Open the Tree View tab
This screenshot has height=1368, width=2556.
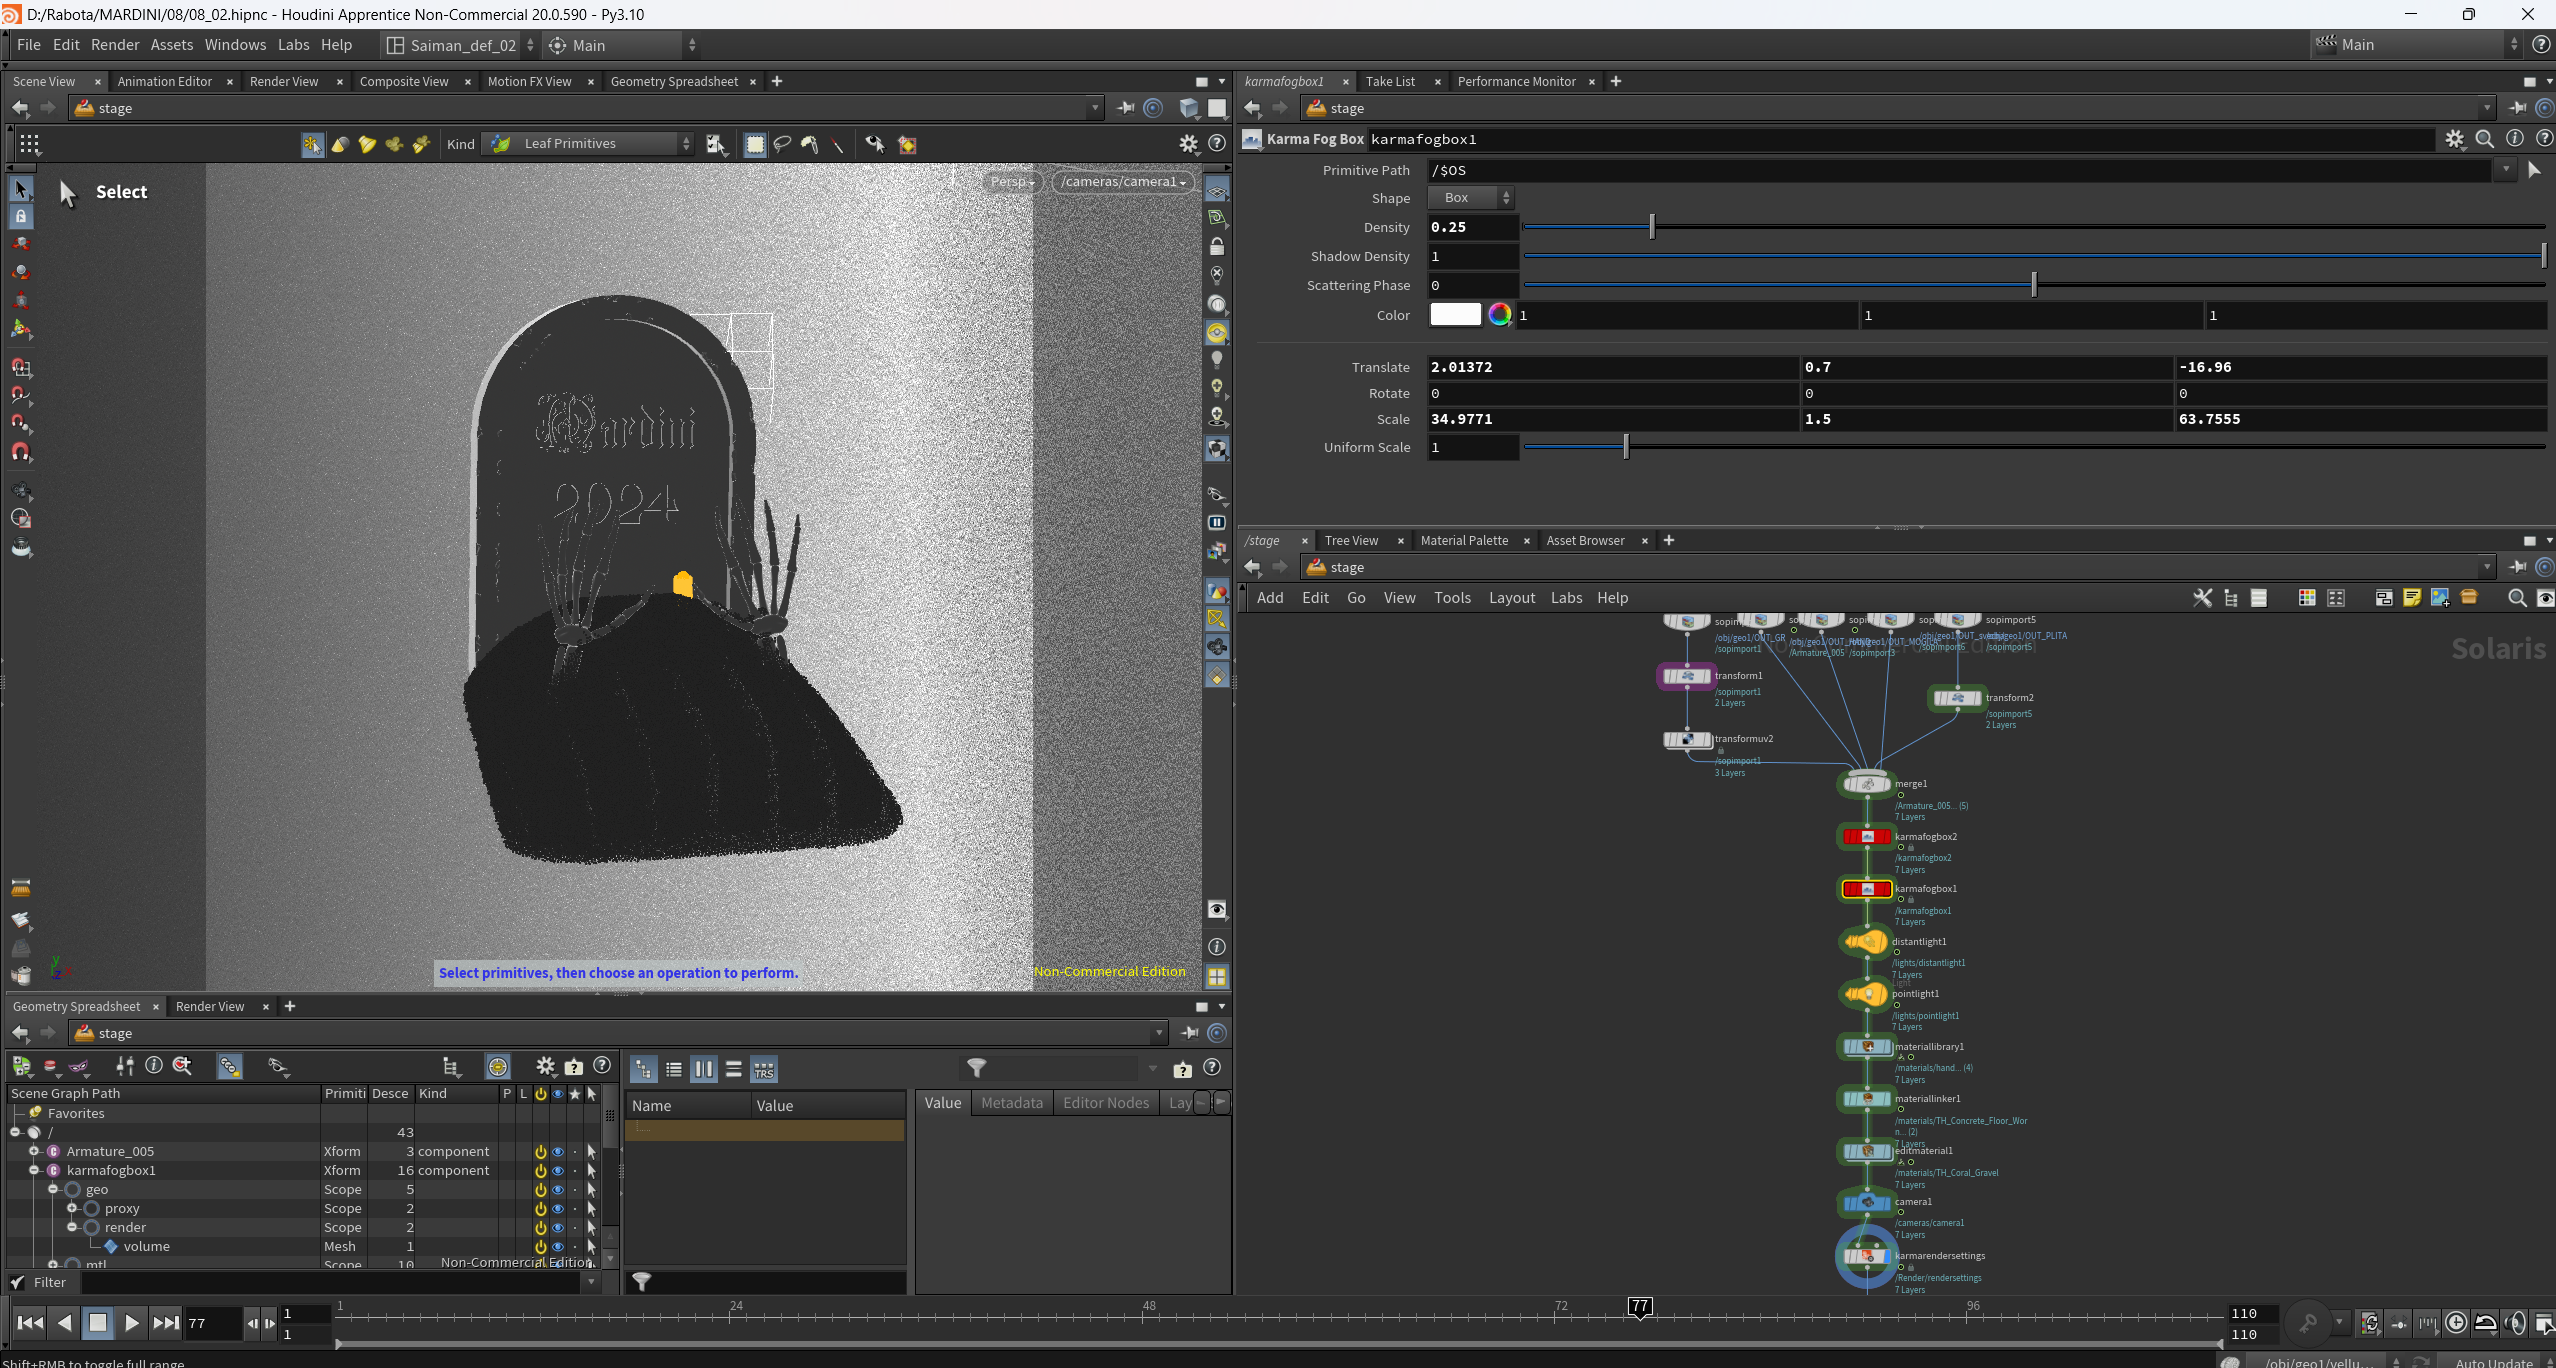point(1351,541)
